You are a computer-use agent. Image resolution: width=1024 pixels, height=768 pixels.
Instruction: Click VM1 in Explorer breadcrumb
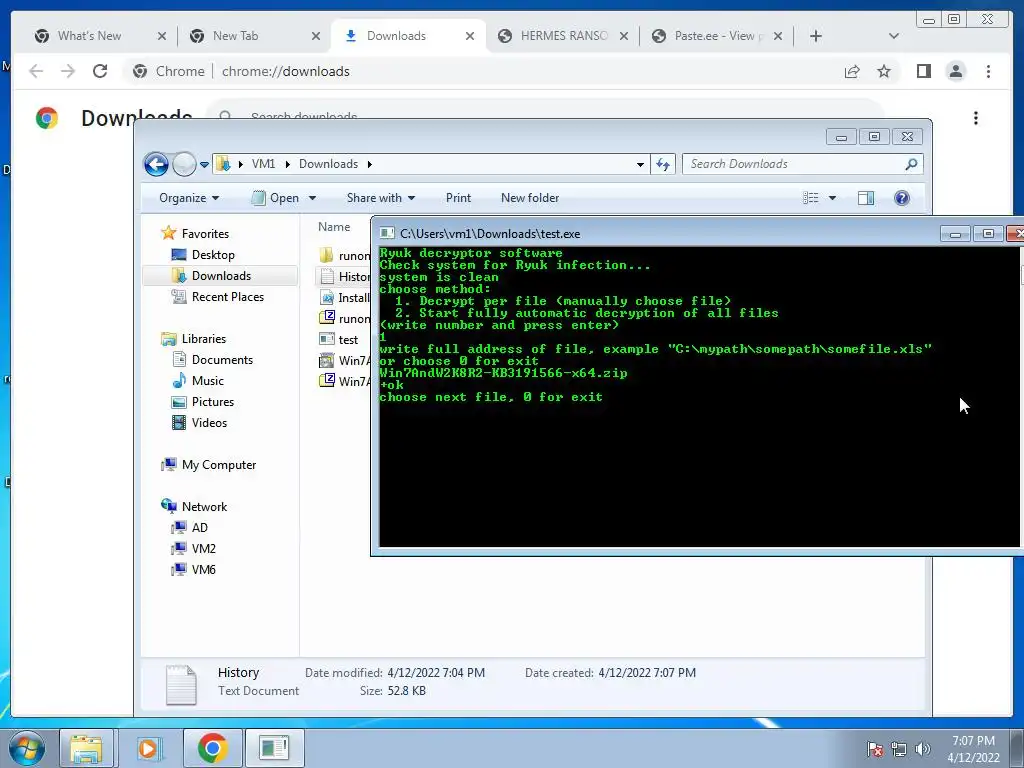click(x=263, y=164)
